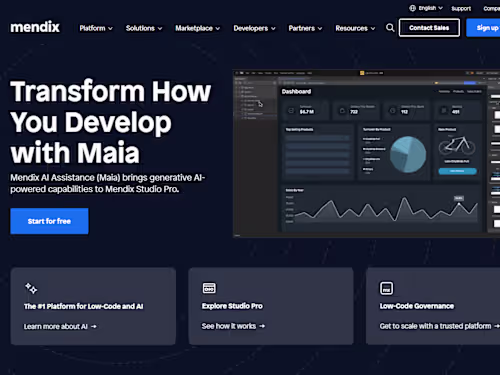Click the mendix logo
The width and height of the screenshot is (500, 375).
(35, 27)
